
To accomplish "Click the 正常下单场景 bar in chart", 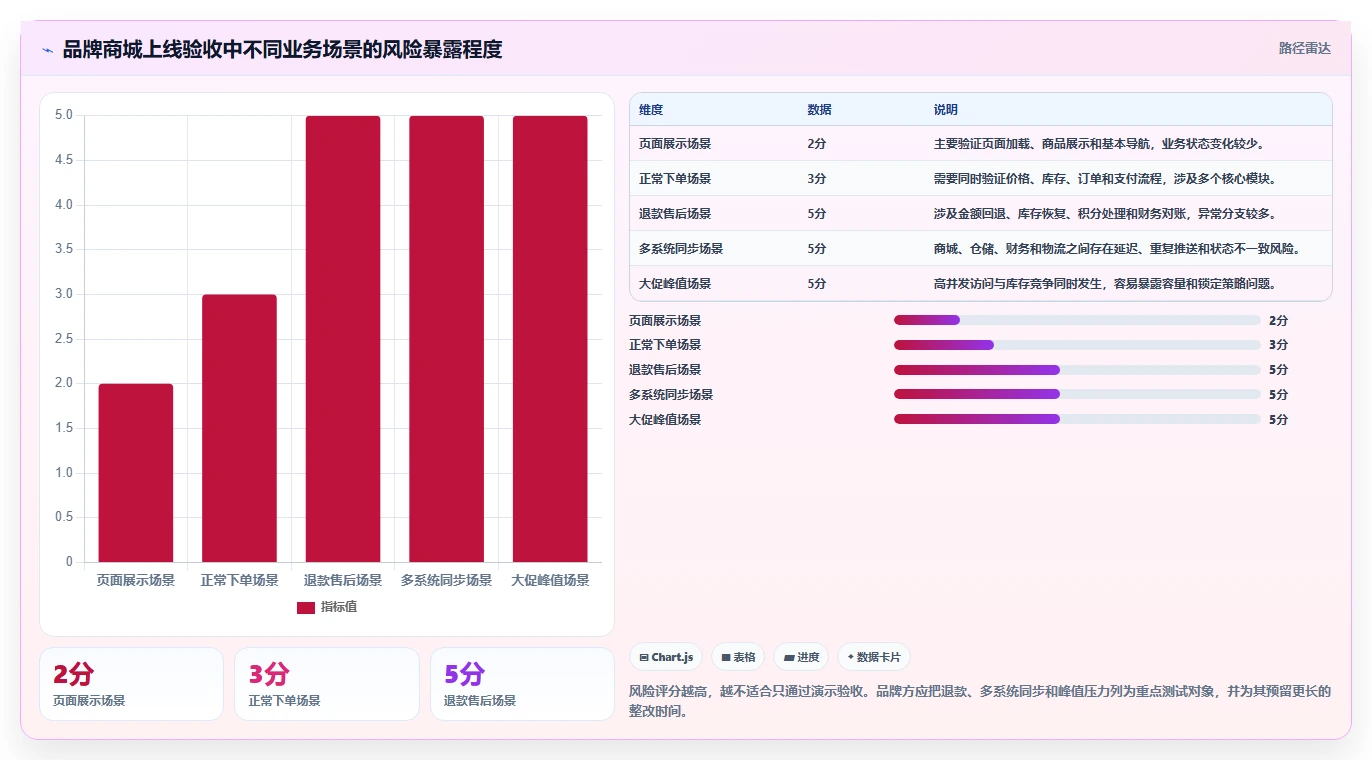I will coord(239,428).
